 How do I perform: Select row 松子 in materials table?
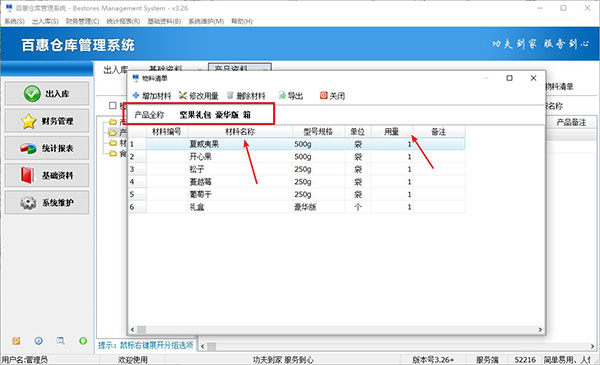tap(297, 169)
